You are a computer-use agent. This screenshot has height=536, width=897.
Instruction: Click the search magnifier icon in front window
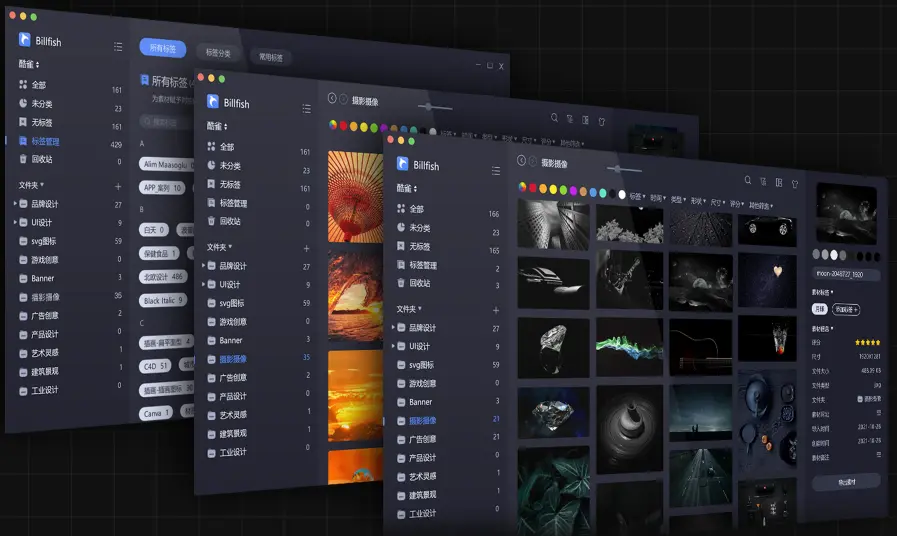coord(747,179)
